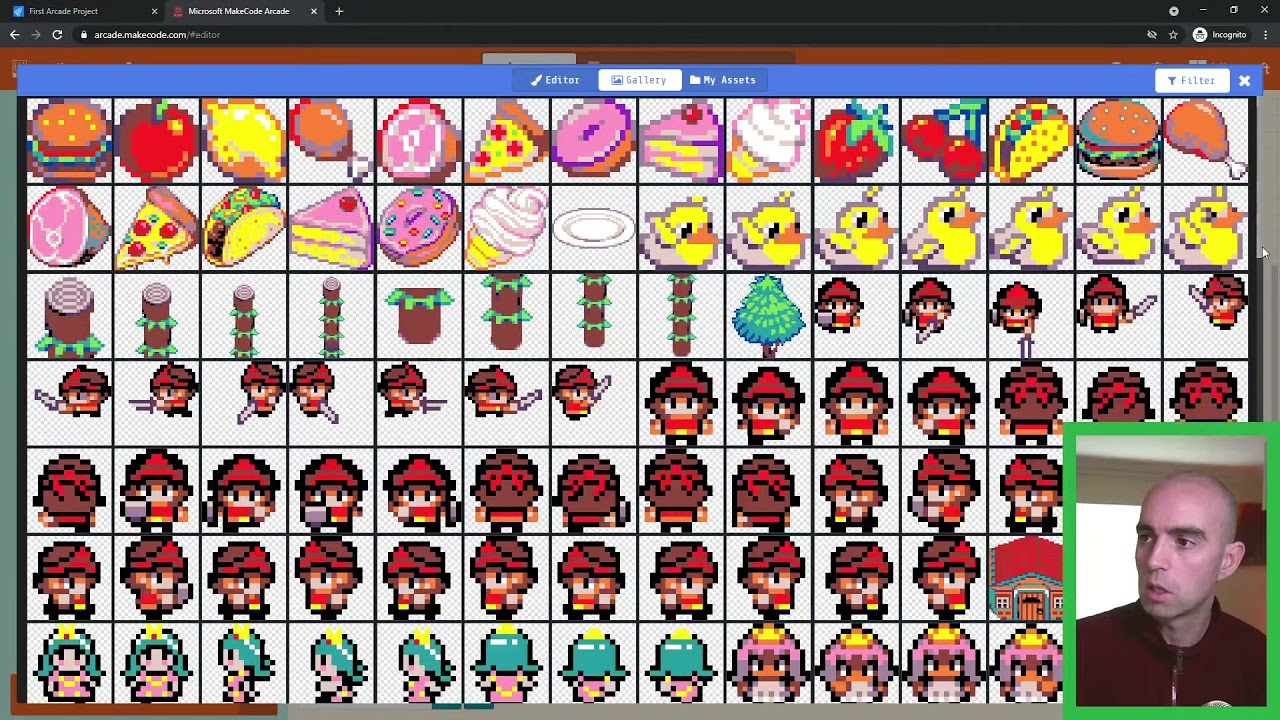Select the Microsoft MakeCode Arcade browser tab
This screenshot has height=720, width=1280.
238,11
